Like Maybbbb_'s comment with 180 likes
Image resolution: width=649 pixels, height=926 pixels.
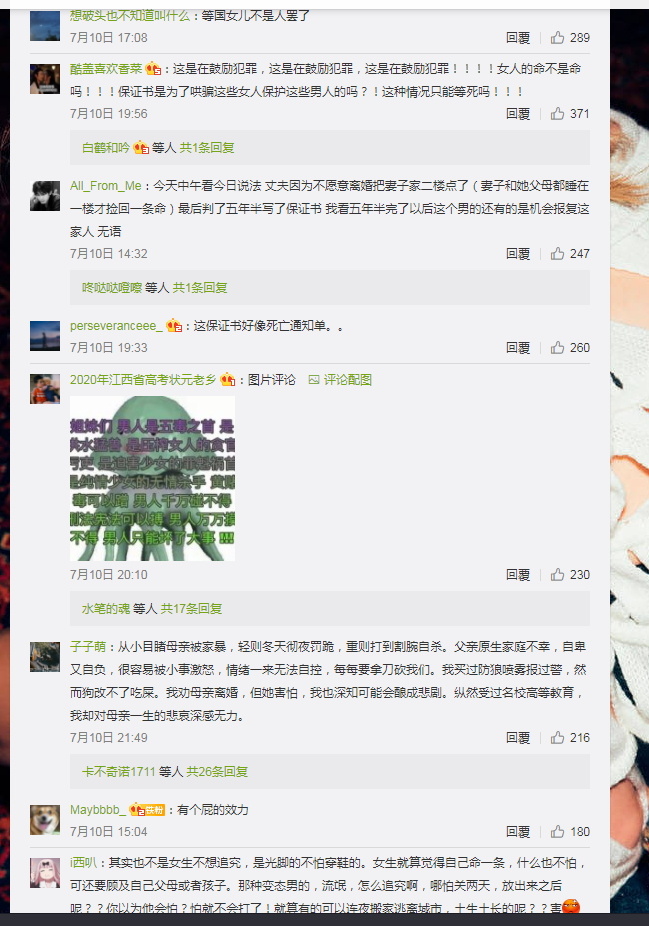(557, 832)
